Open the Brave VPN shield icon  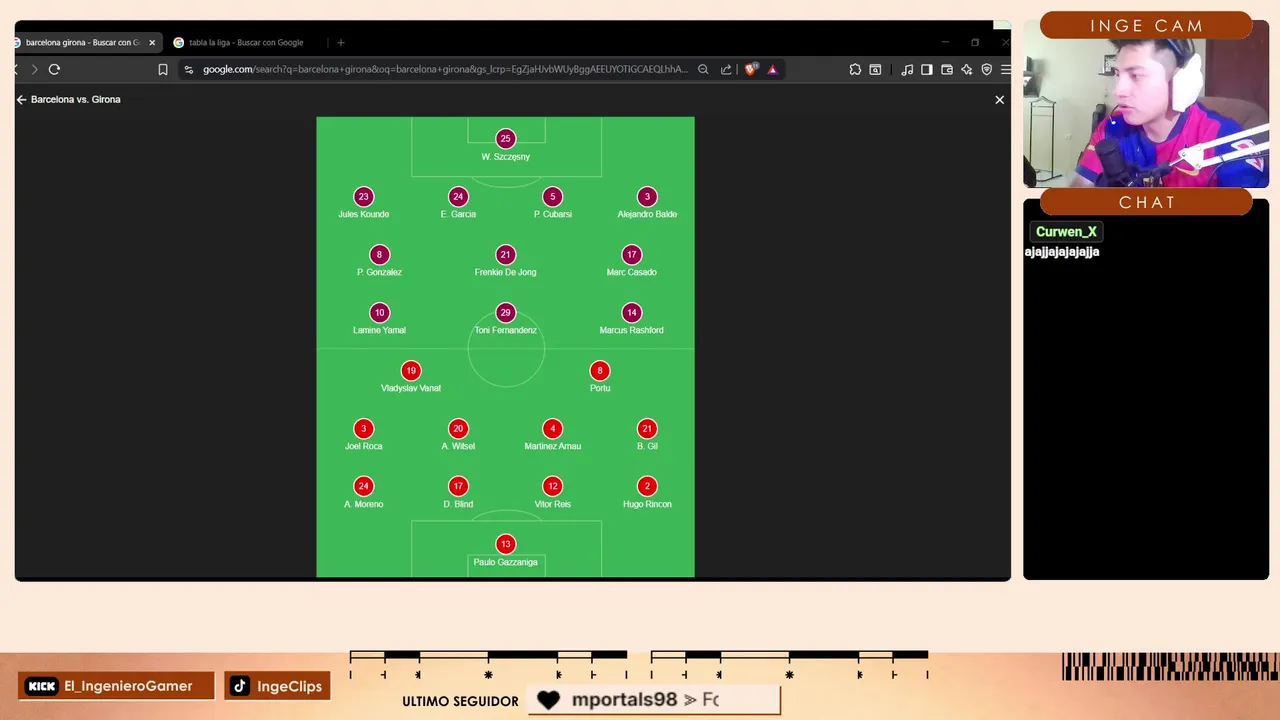click(x=987, y=69)
